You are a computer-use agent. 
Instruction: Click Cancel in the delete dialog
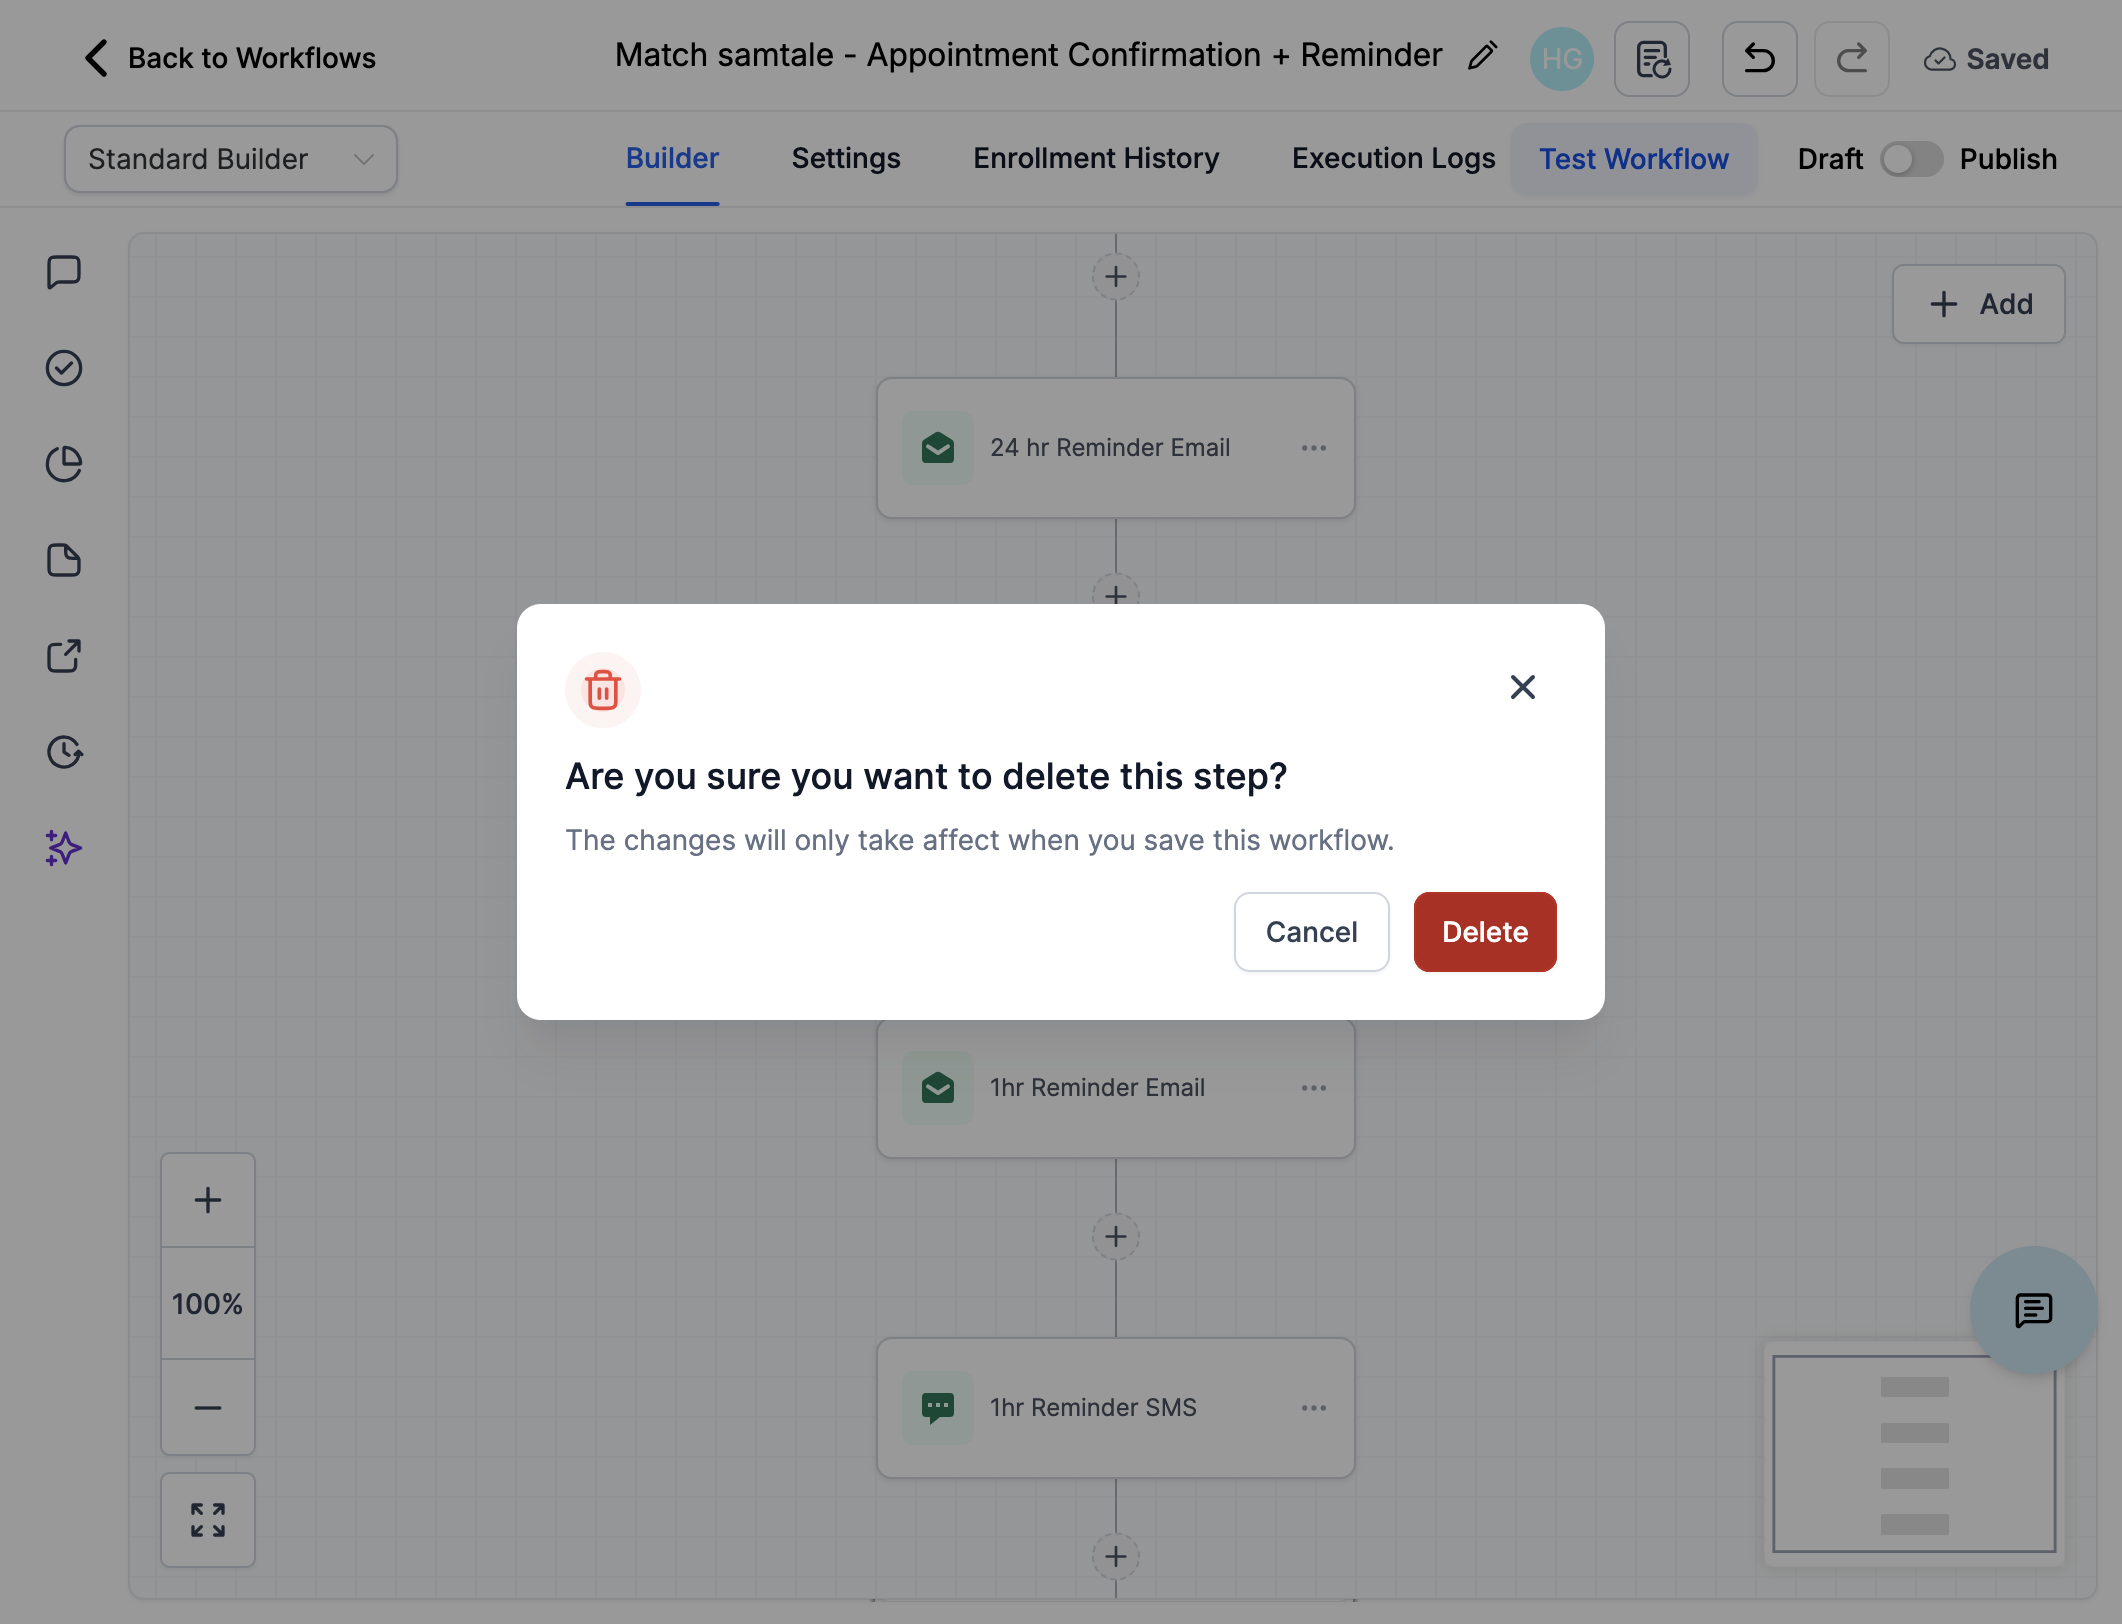point(1311,932)
